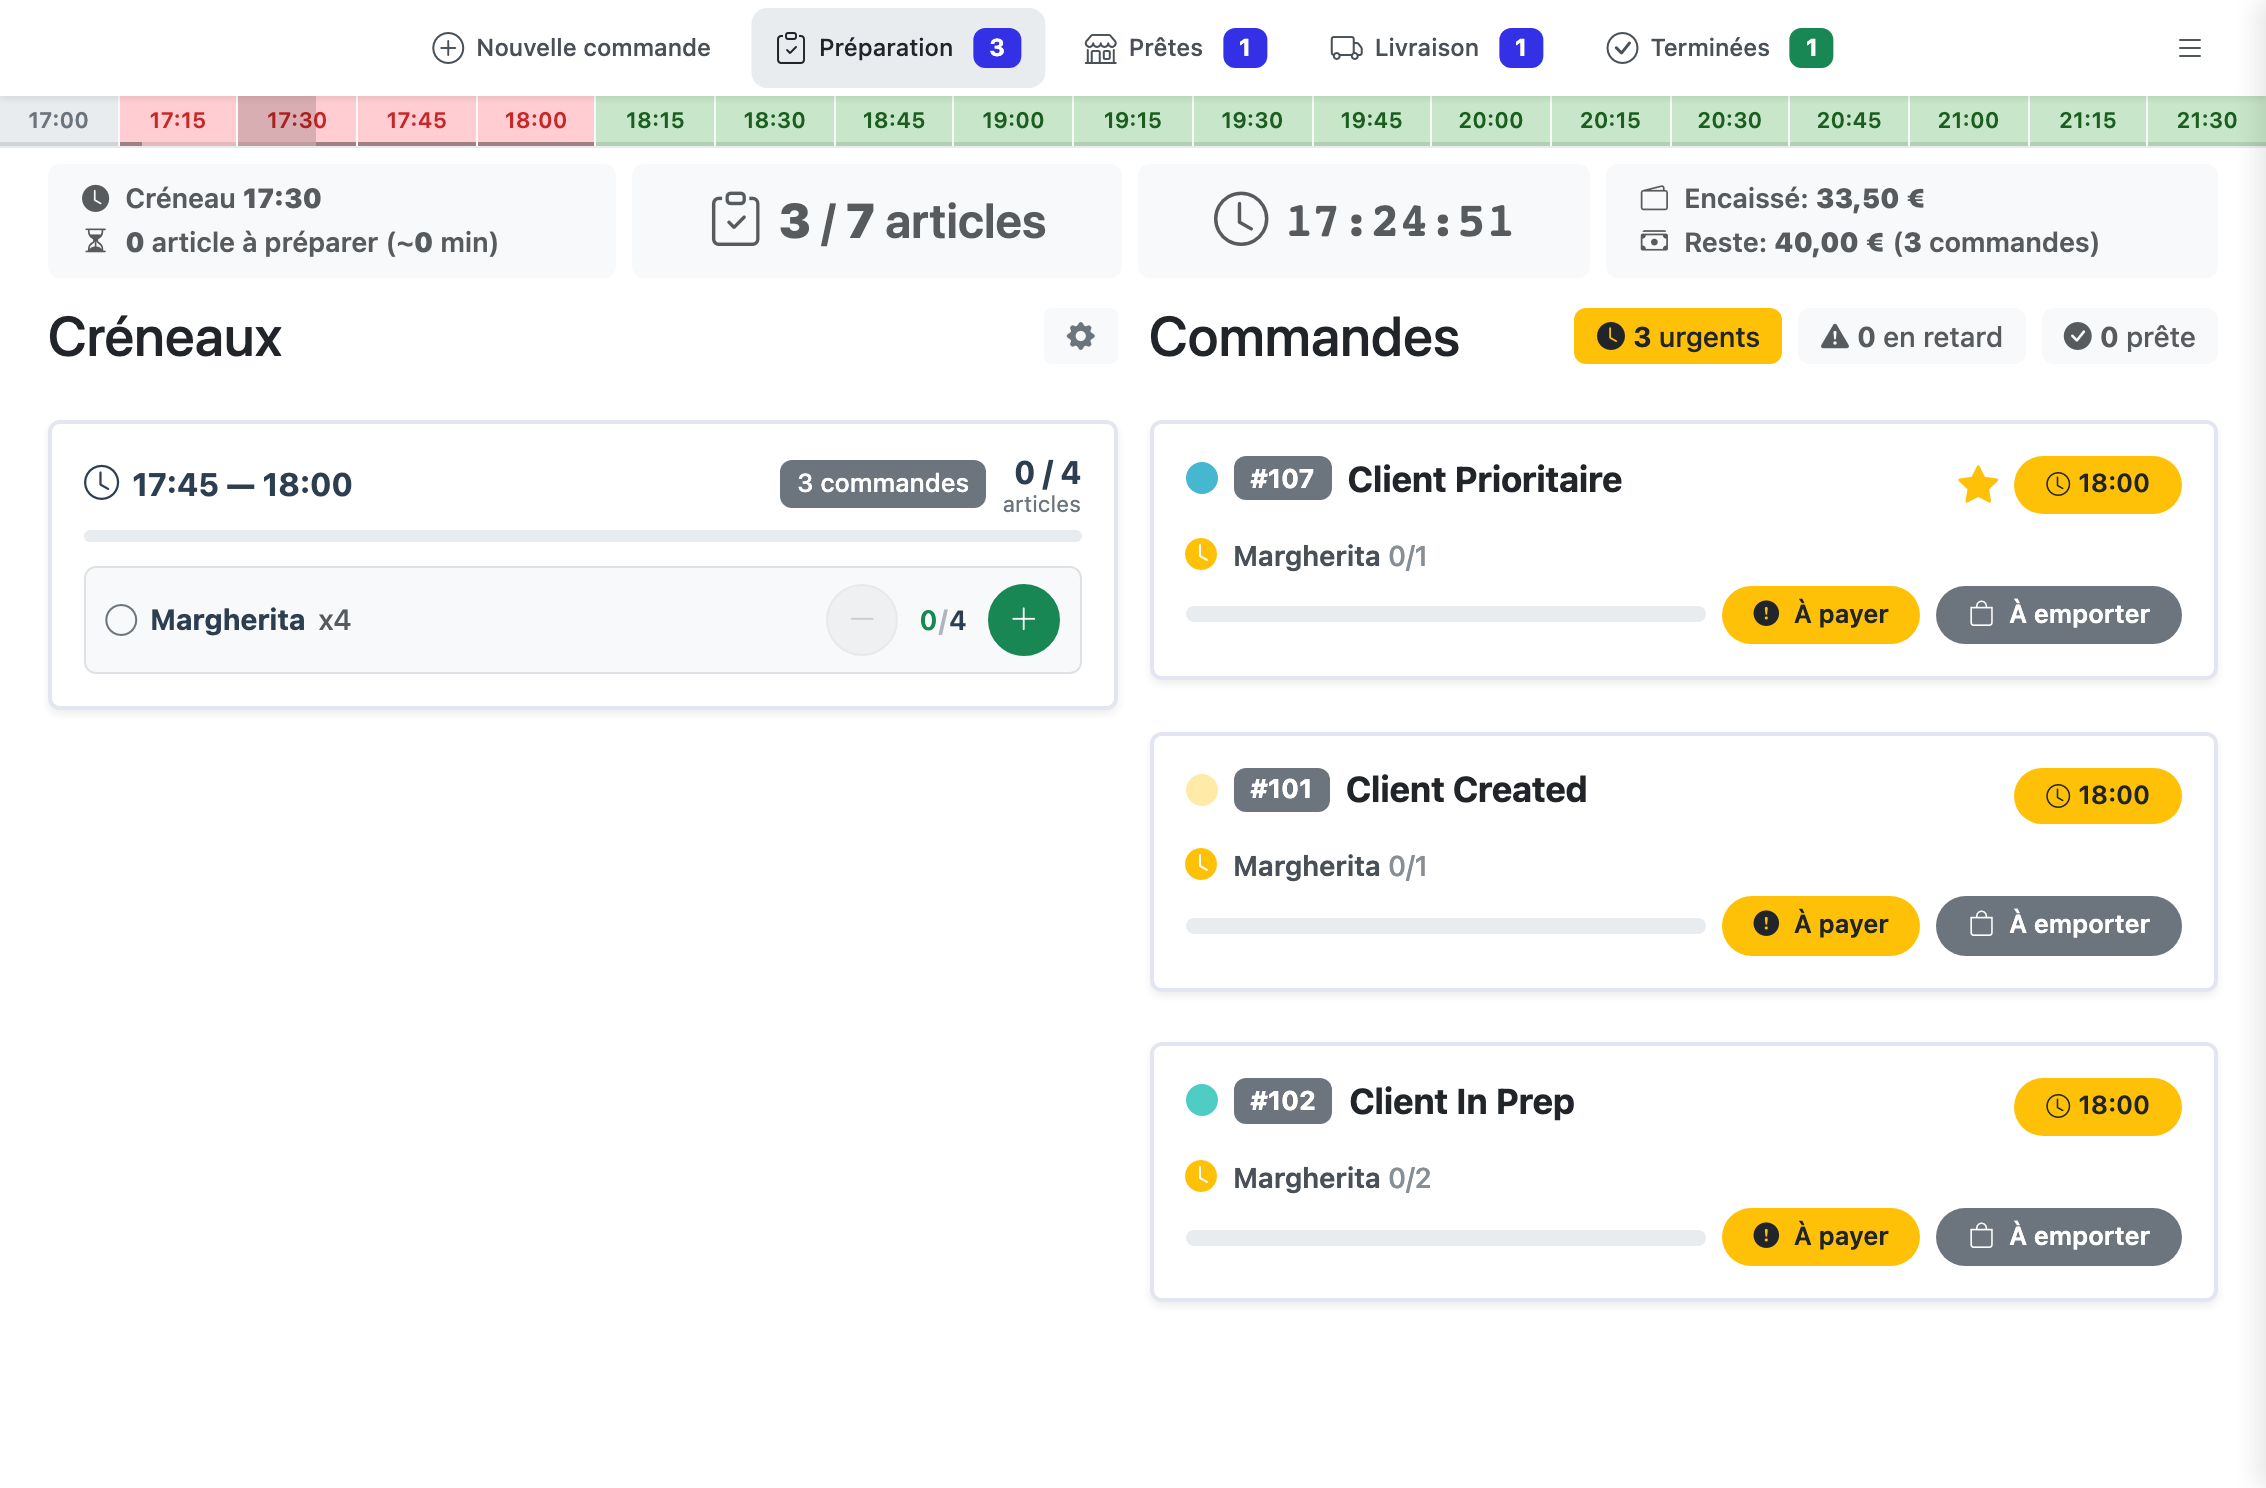Click 18:00 time badge on order #102
Viewport: 2266px width, 1488px height.
point(2097,1106)
